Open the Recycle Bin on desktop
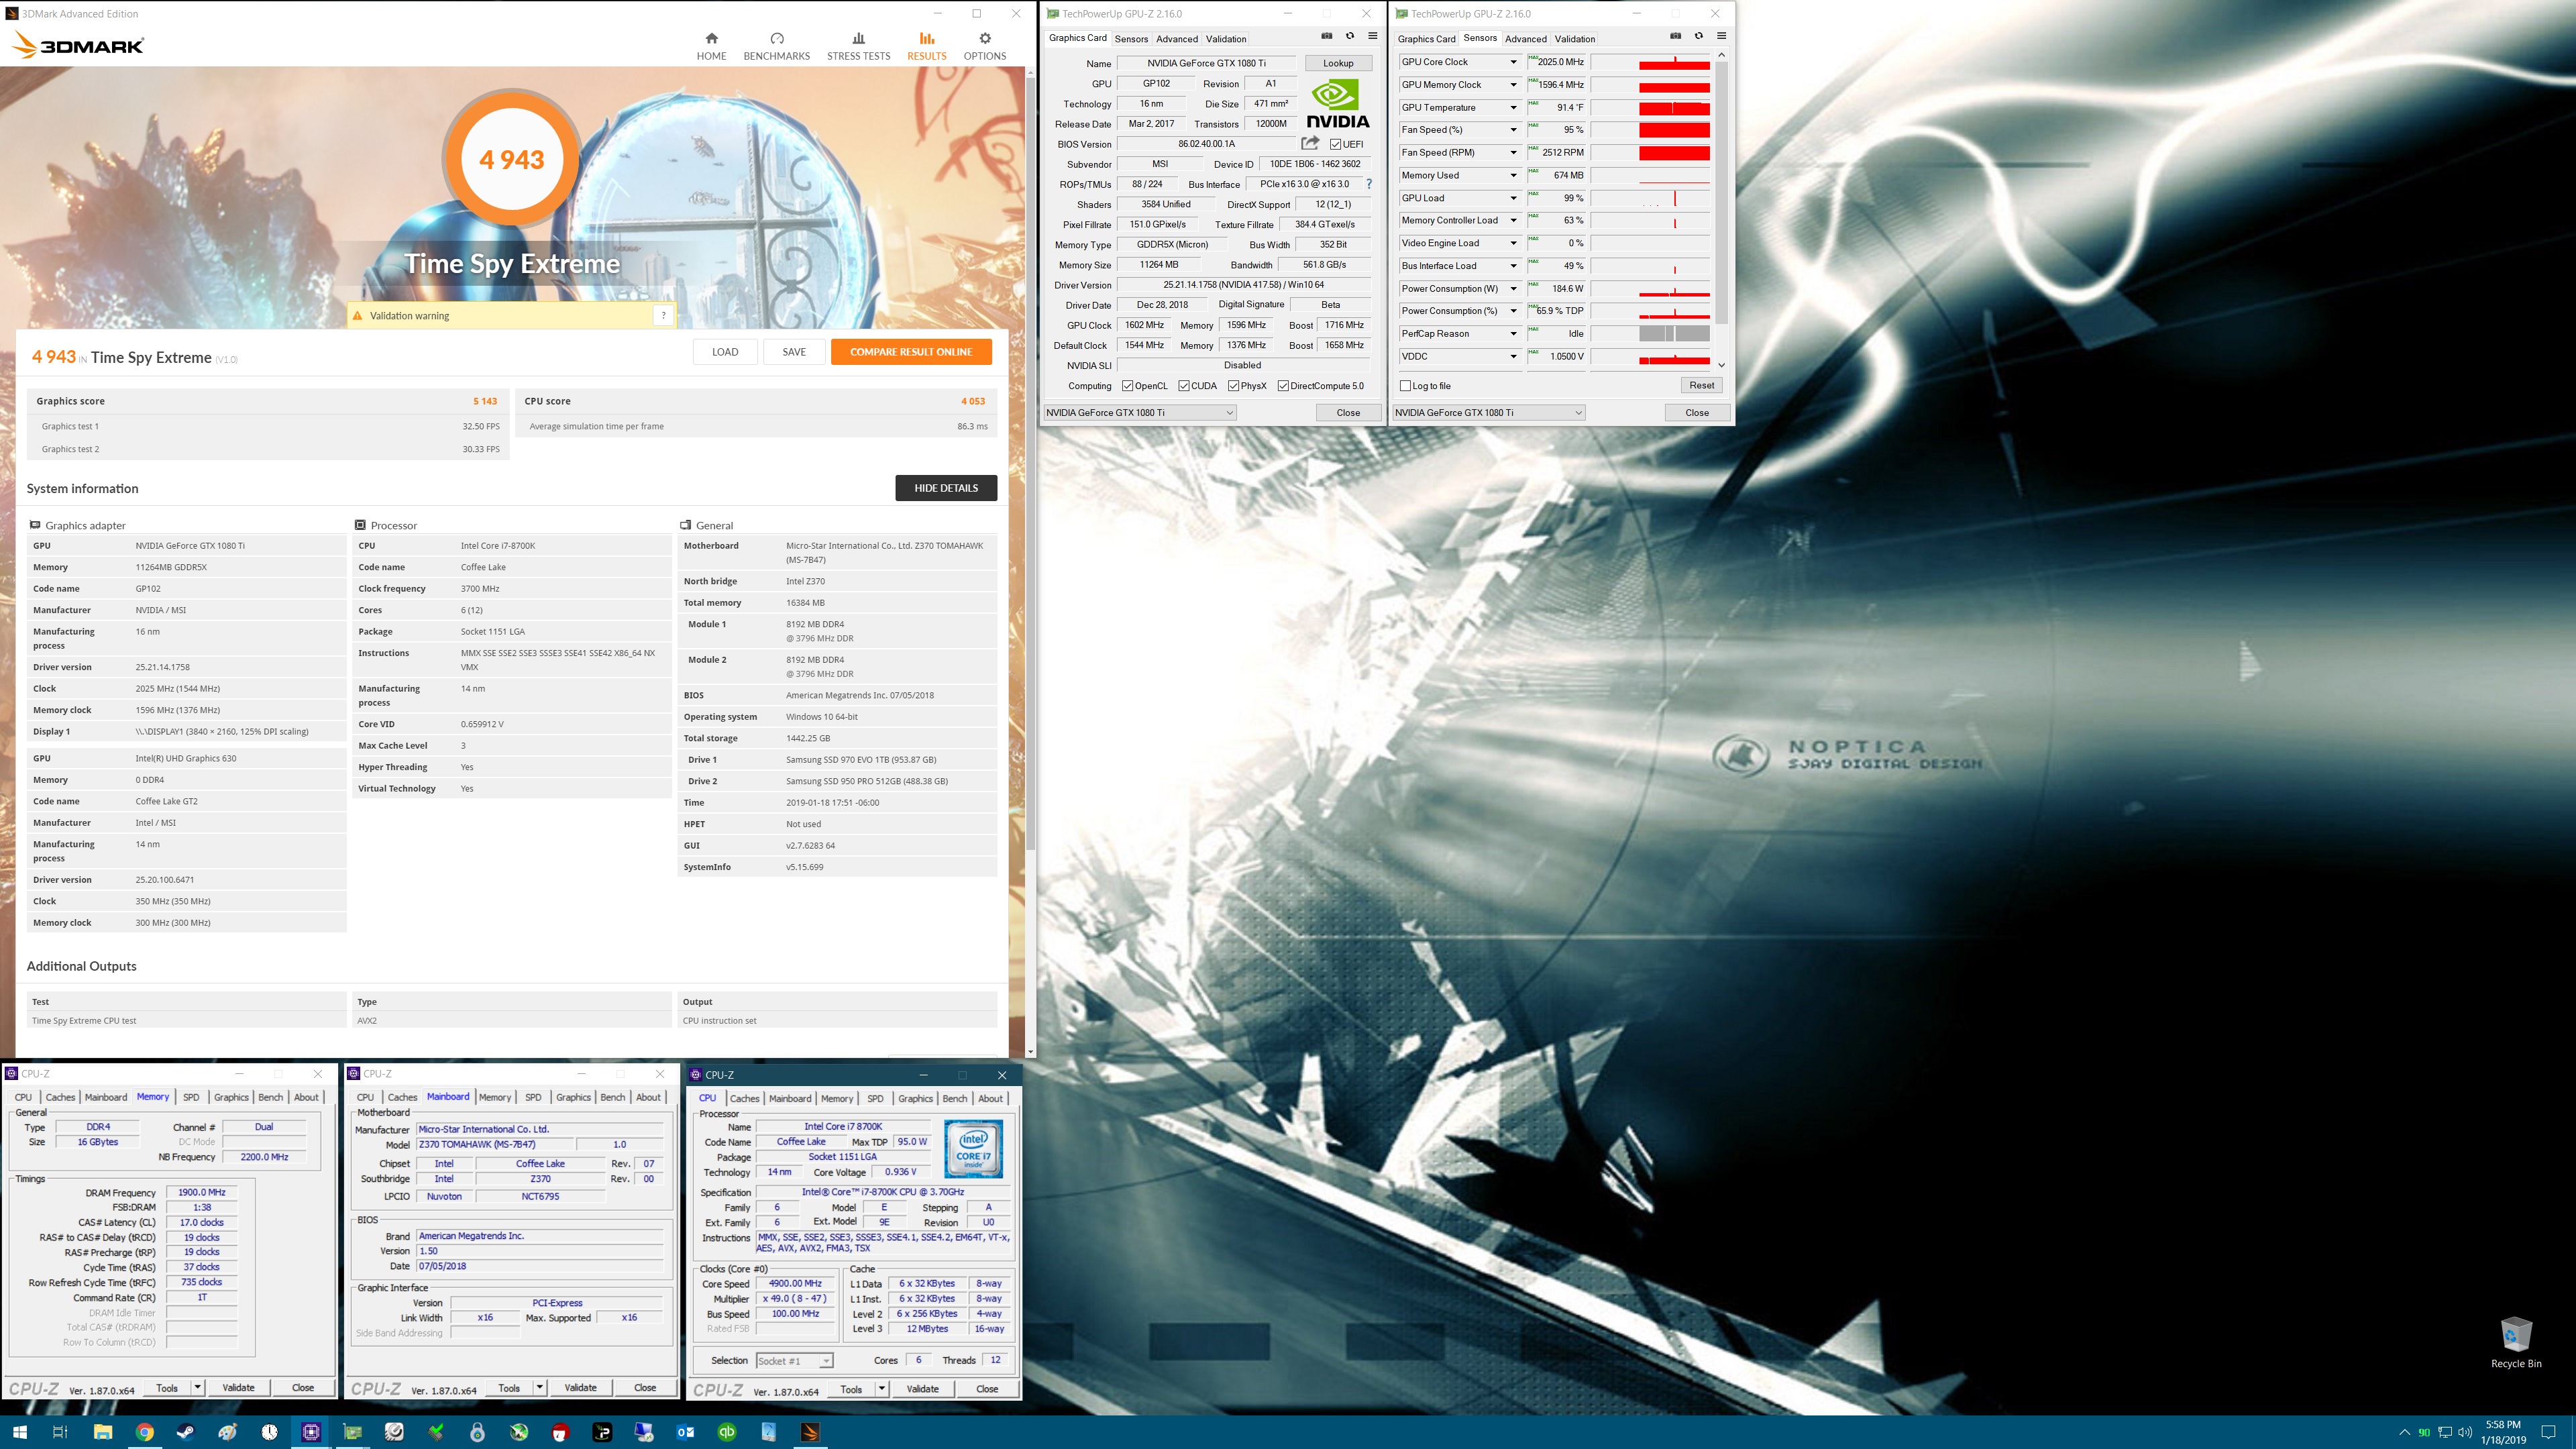The width and height of the screenshot is (2576, 1449). 2515,1342
